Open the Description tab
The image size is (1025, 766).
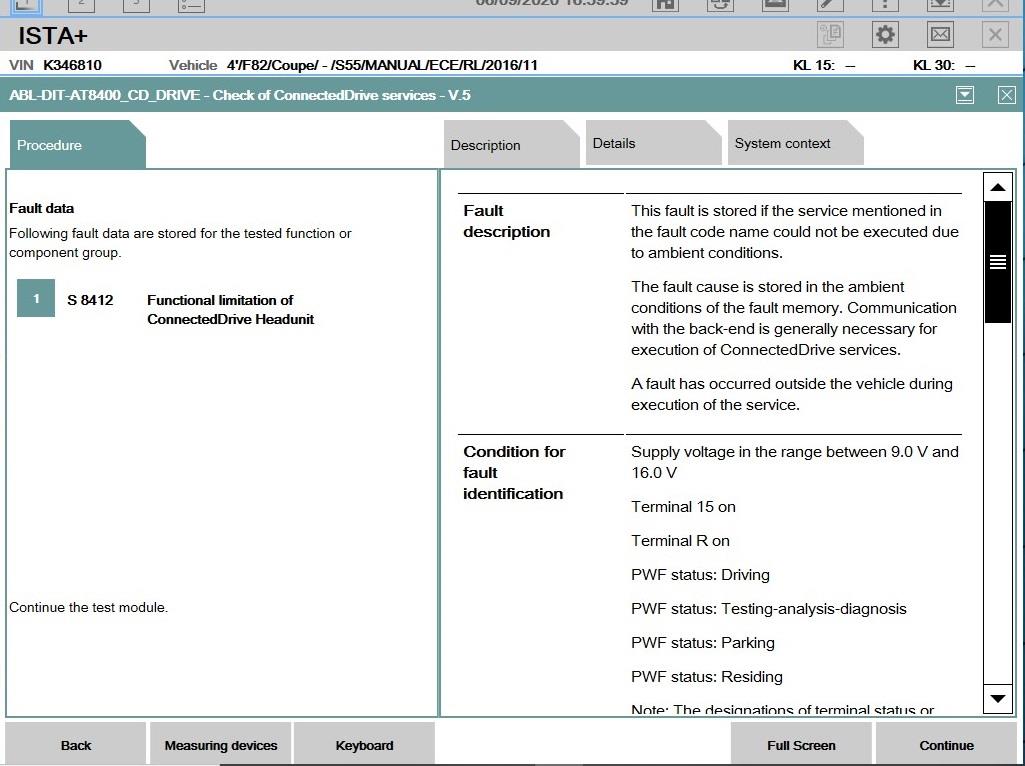pyautogui.click(x=511, y=144)
